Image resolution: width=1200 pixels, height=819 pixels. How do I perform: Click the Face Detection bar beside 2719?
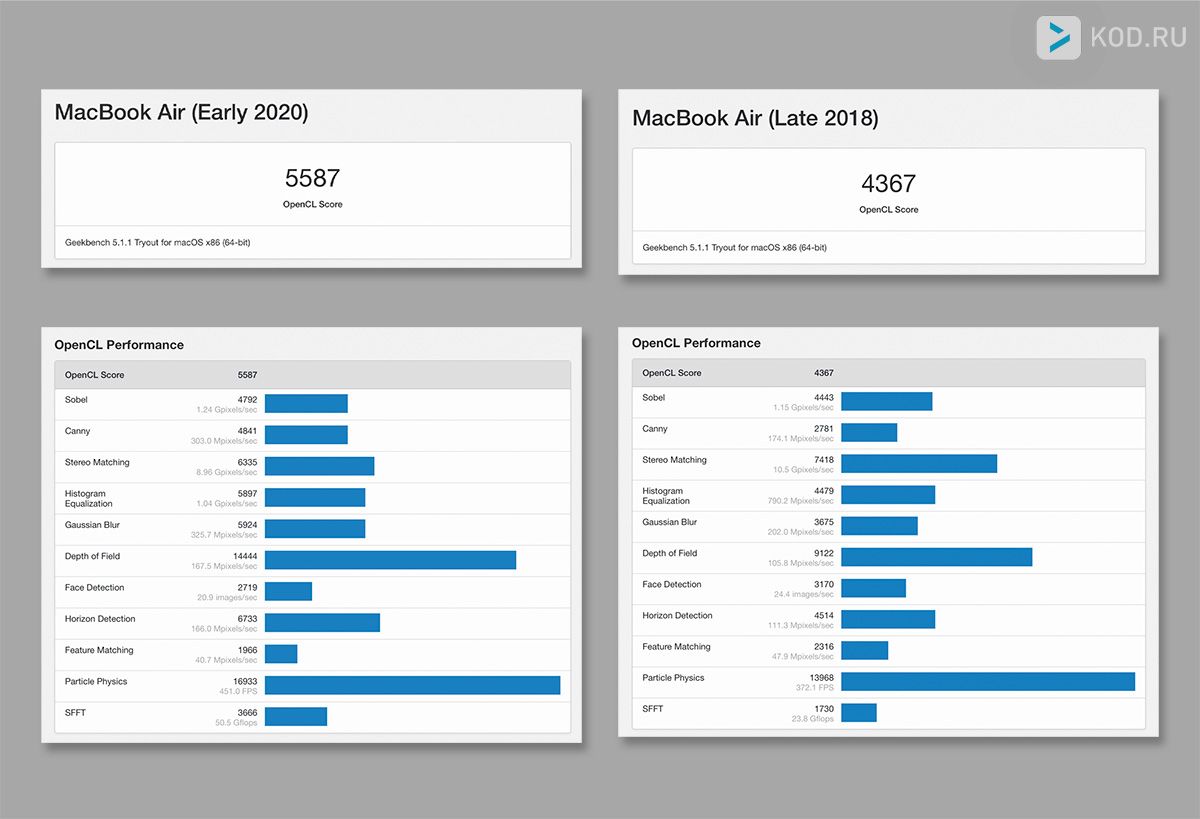click(x=289, y=591)
